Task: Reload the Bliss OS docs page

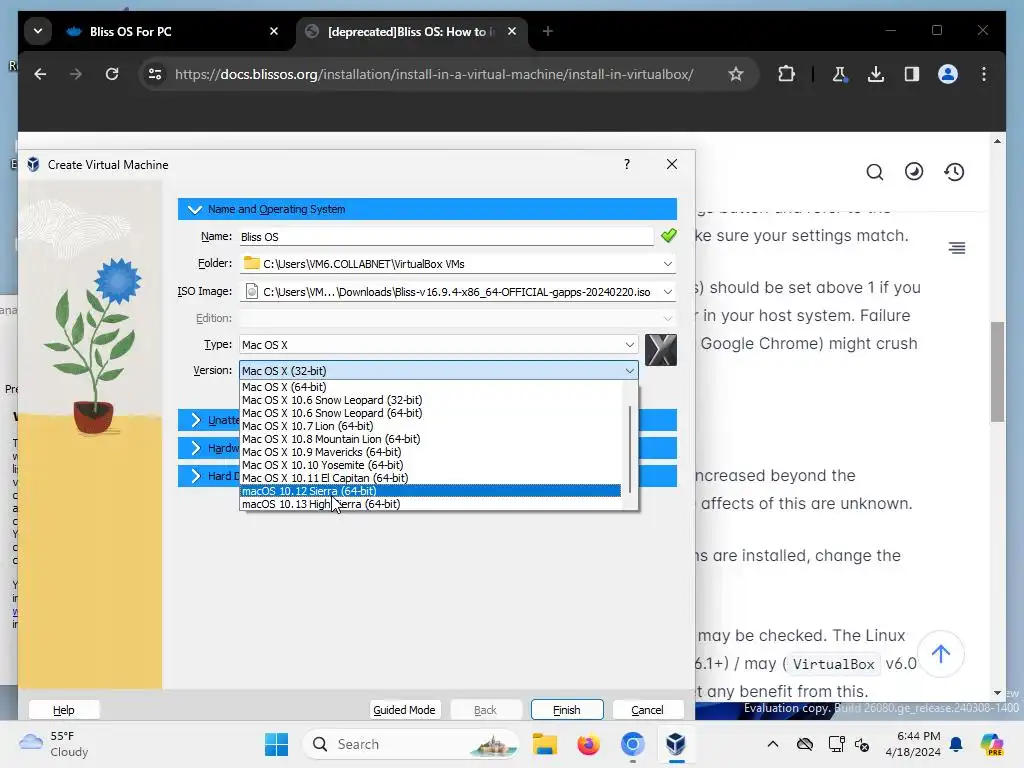Action: pyautogui.click(x=112, y=74)
